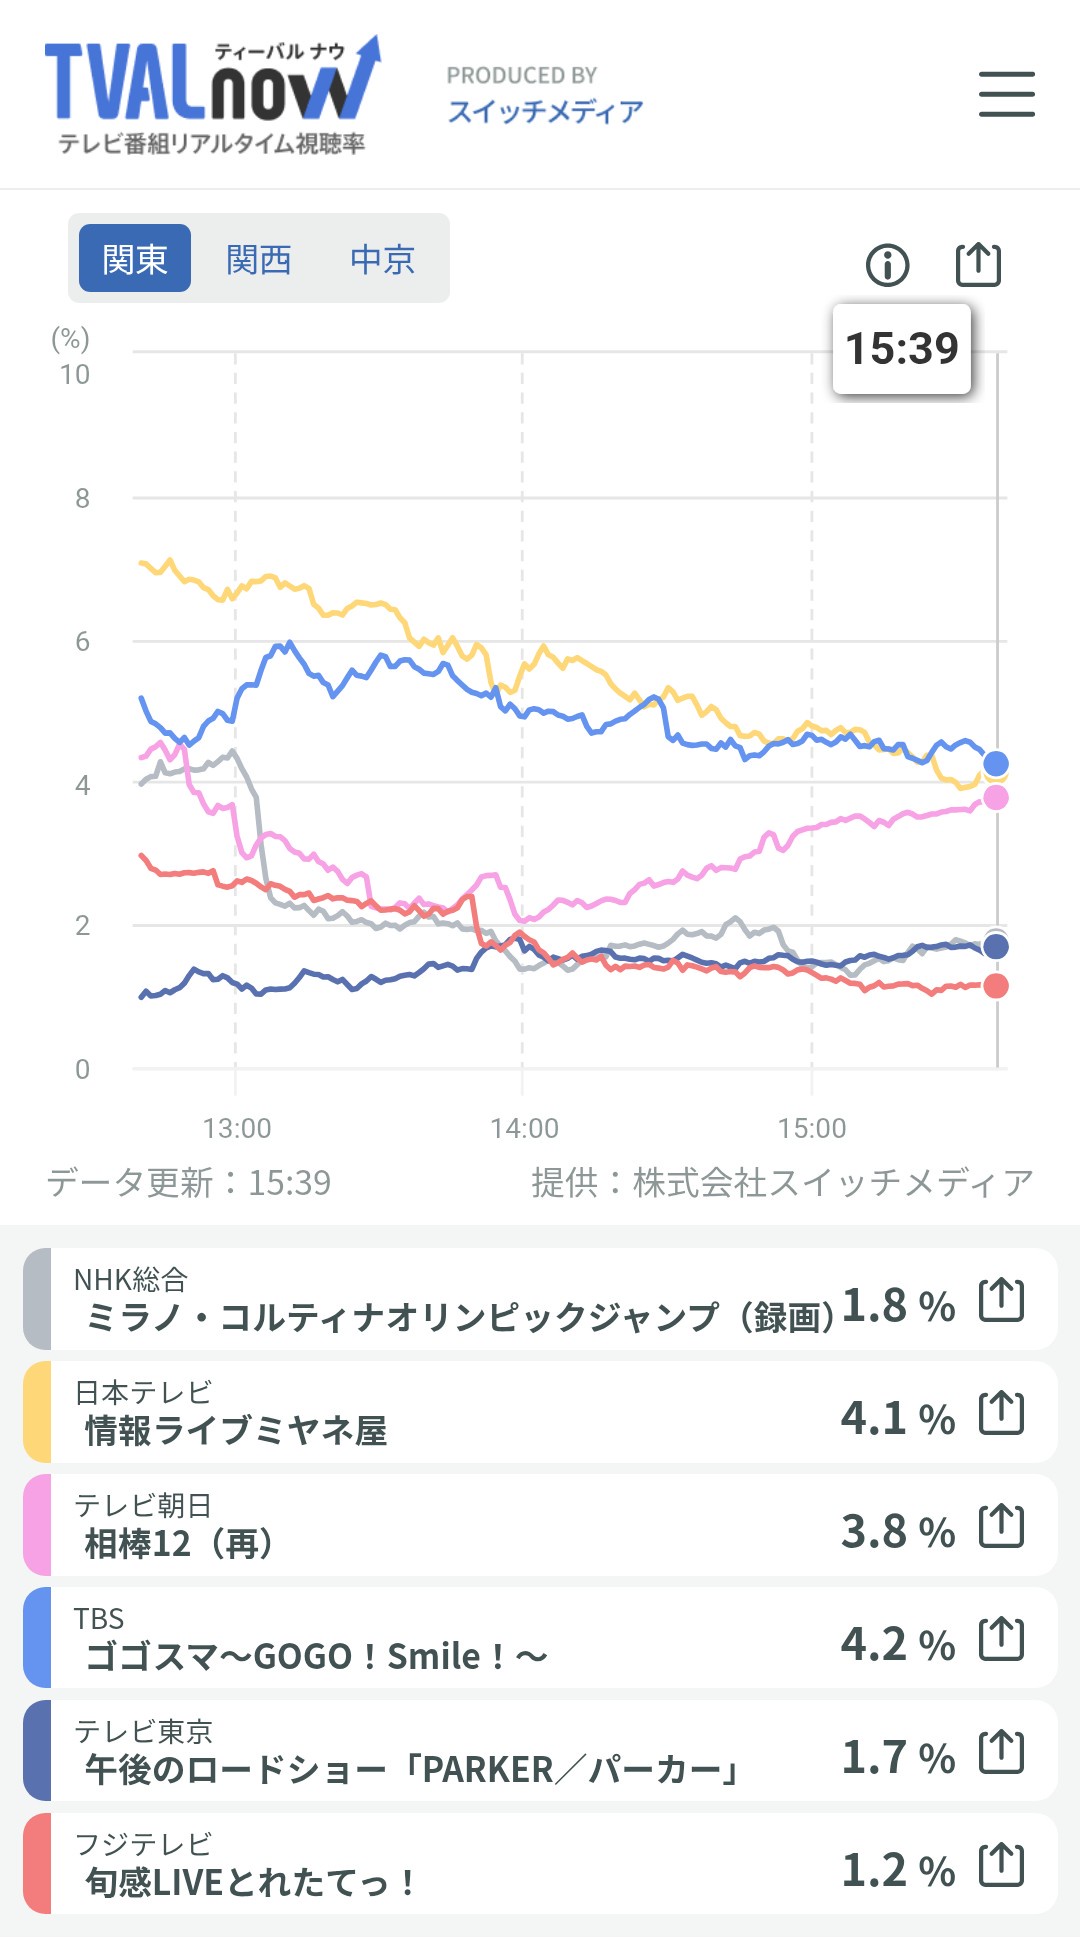Click the 15:39 time tooltip
The width and height of the screenshot is (1080, 1939).
tap(902, 348)
